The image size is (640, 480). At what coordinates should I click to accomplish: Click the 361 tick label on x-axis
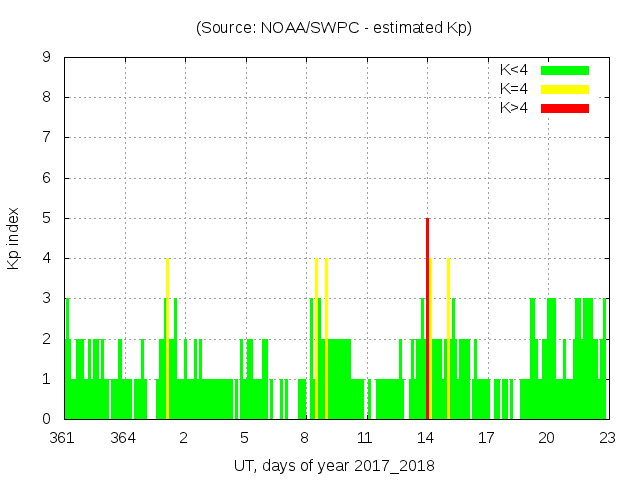tap(64, 437)
